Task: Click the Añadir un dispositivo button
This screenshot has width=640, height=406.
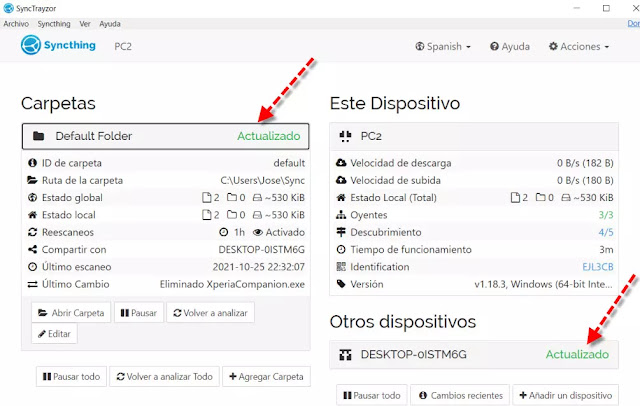Action: tap(565, 395)
